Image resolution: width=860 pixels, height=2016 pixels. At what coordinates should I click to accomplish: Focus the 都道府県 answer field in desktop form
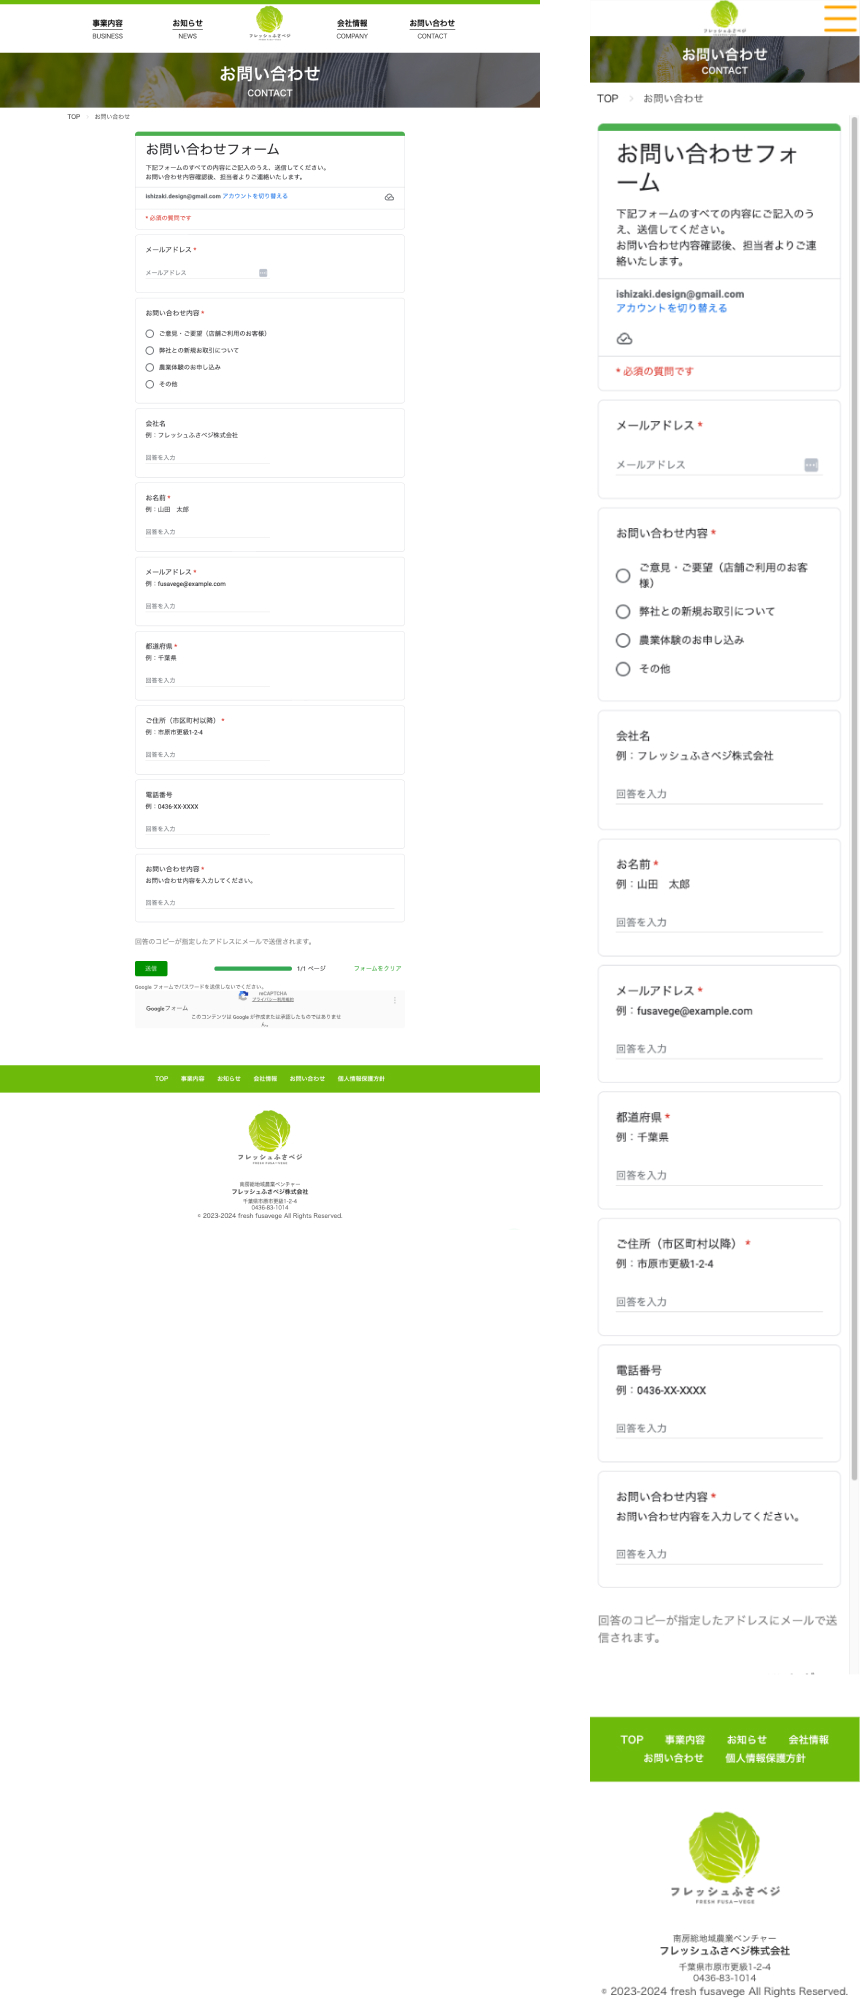click(x=208, y=680)
